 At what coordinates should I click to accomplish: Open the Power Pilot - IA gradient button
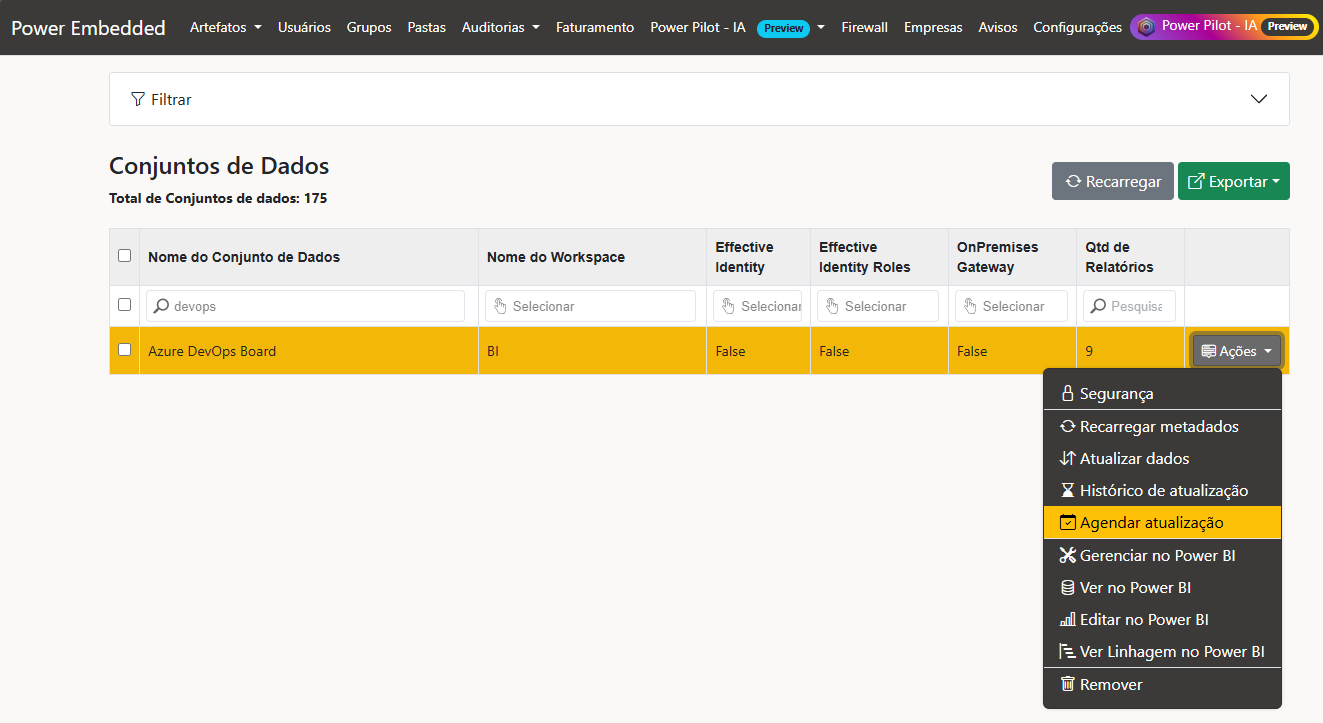1222,27
